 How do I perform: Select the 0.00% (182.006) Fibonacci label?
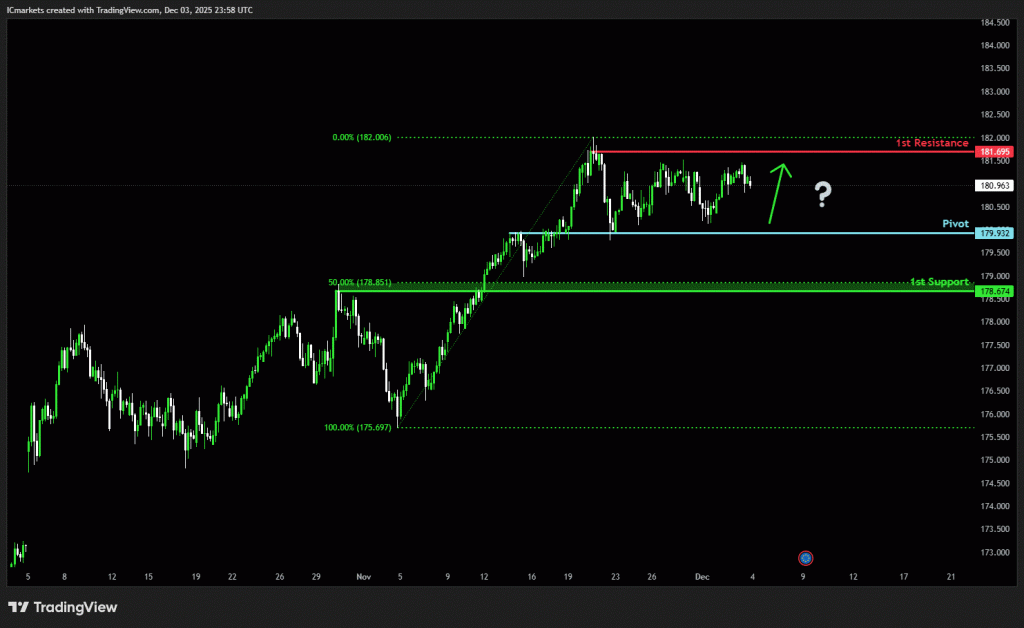tap(361, 137)
